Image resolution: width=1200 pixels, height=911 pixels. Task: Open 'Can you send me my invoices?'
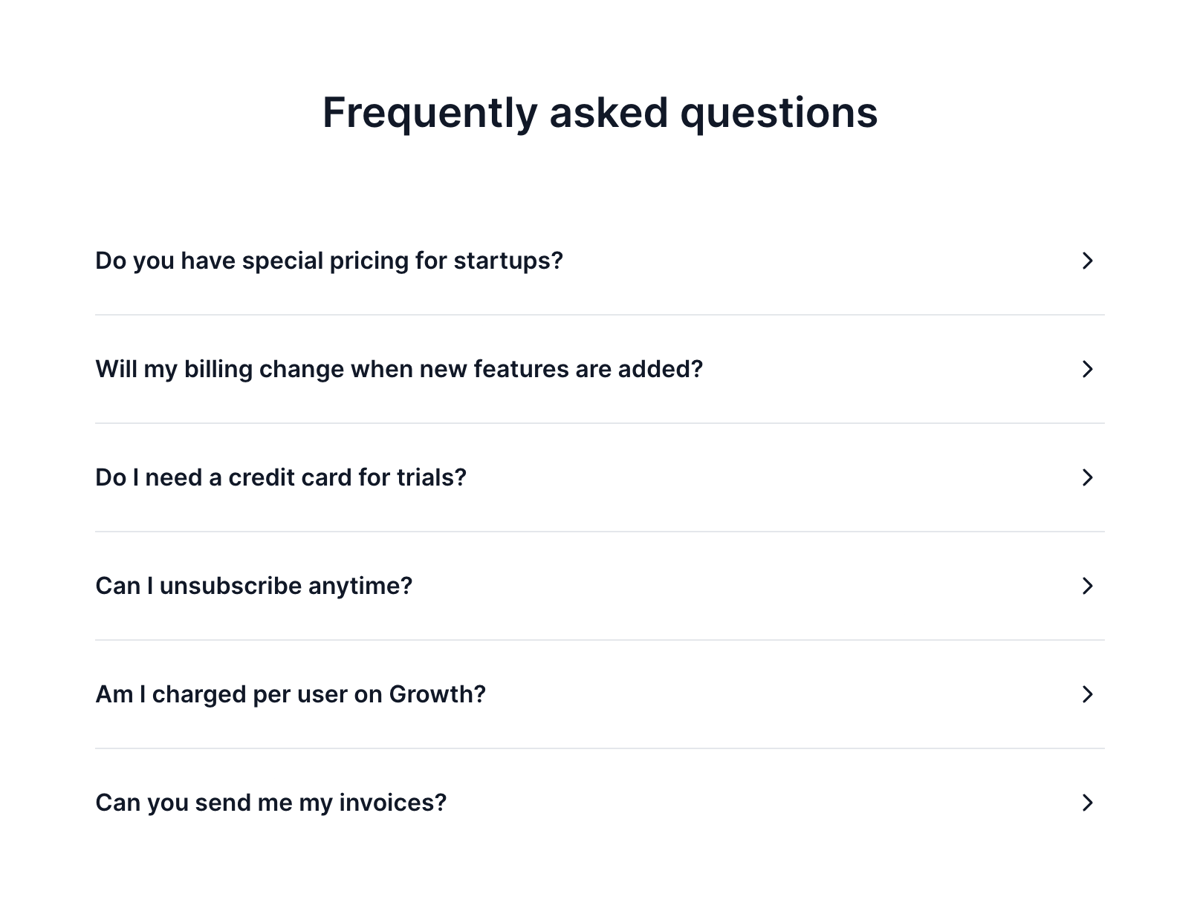(271, 802)
